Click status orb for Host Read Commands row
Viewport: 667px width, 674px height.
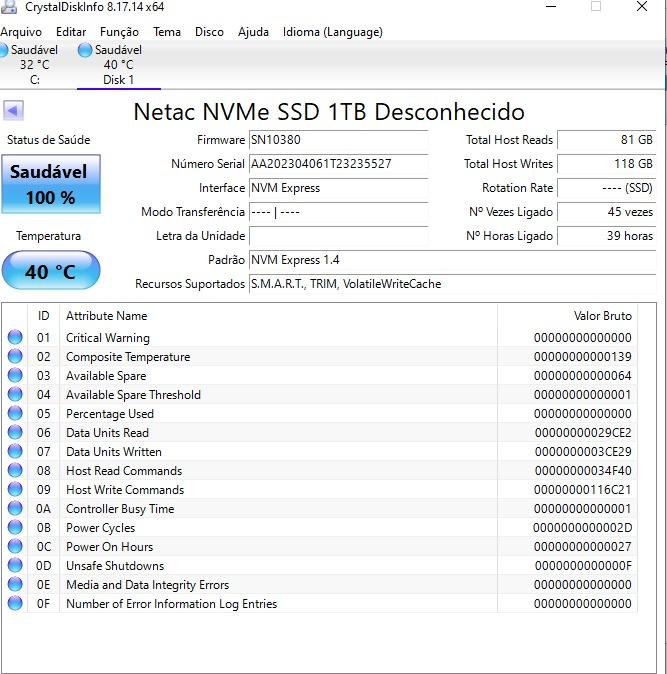click(15, 470)
